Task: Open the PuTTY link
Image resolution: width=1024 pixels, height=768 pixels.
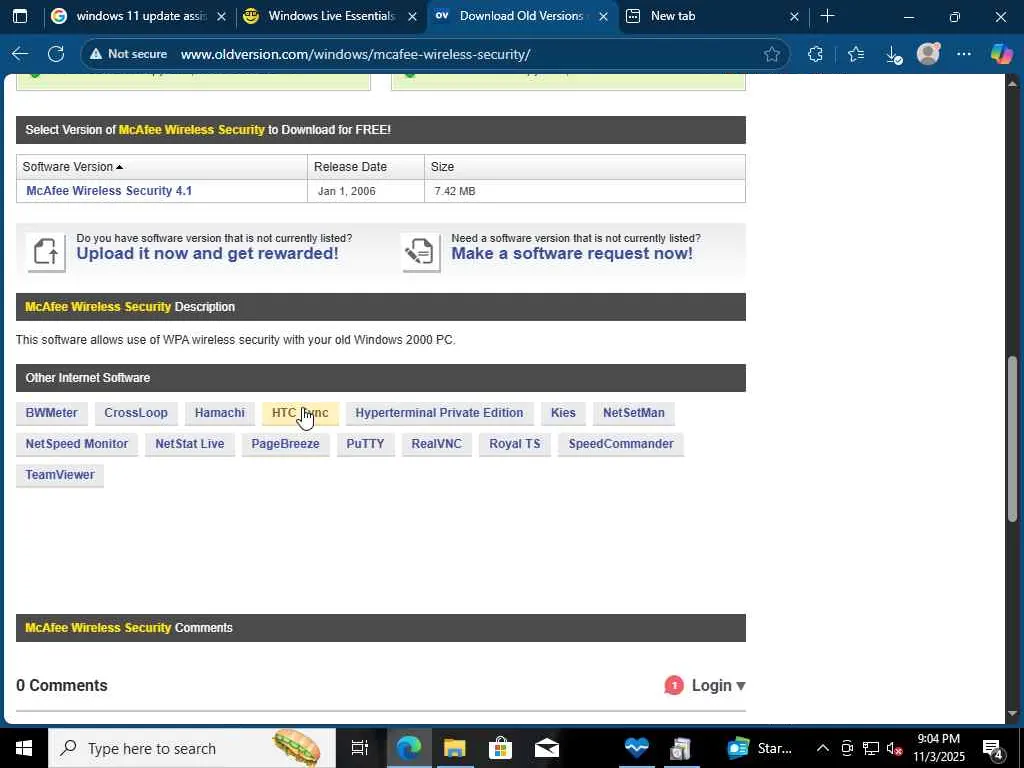Action: 365,443
